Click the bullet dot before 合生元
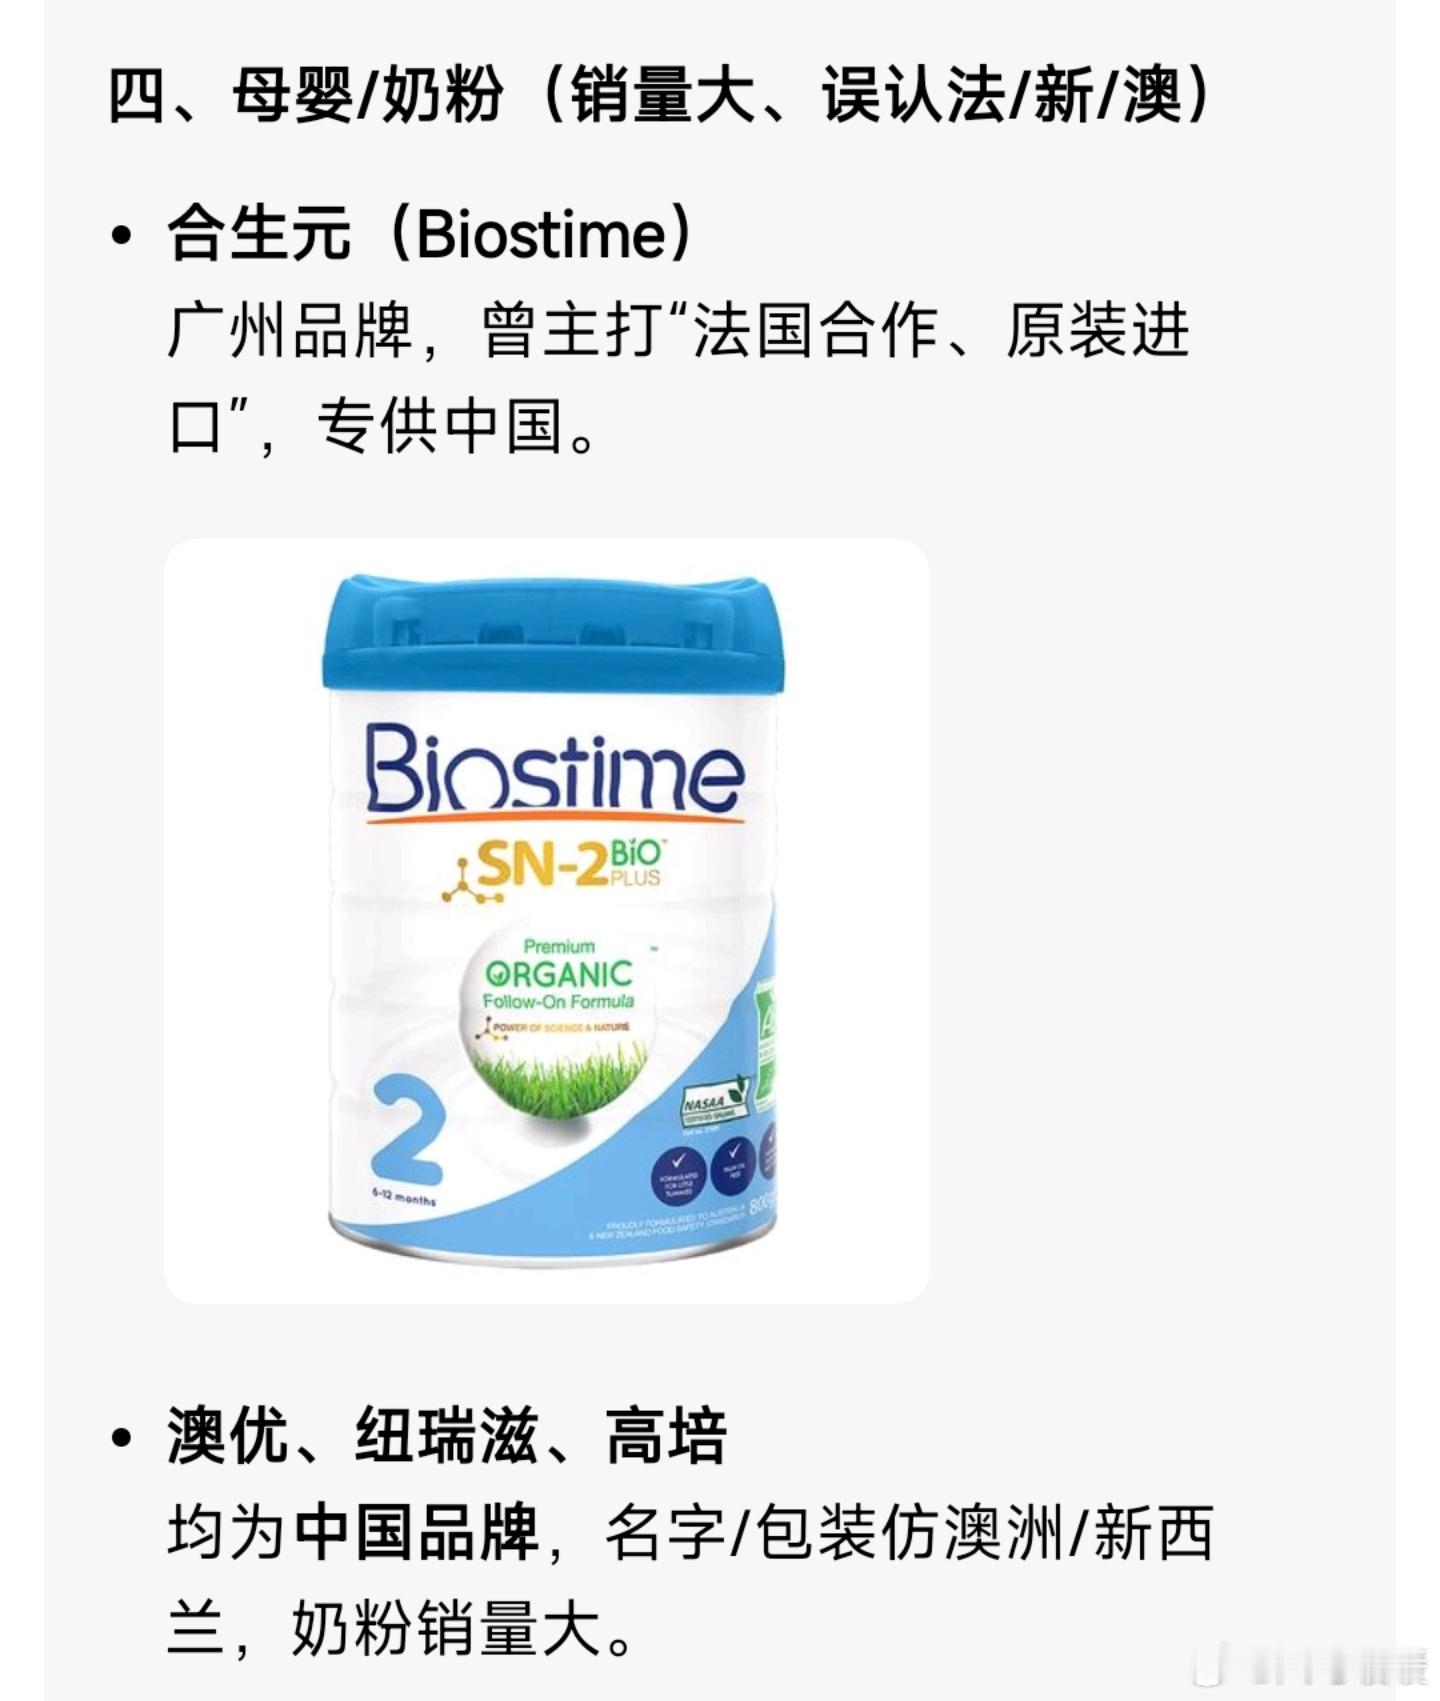This screenshot has height=1701, width=1440. 122,236
